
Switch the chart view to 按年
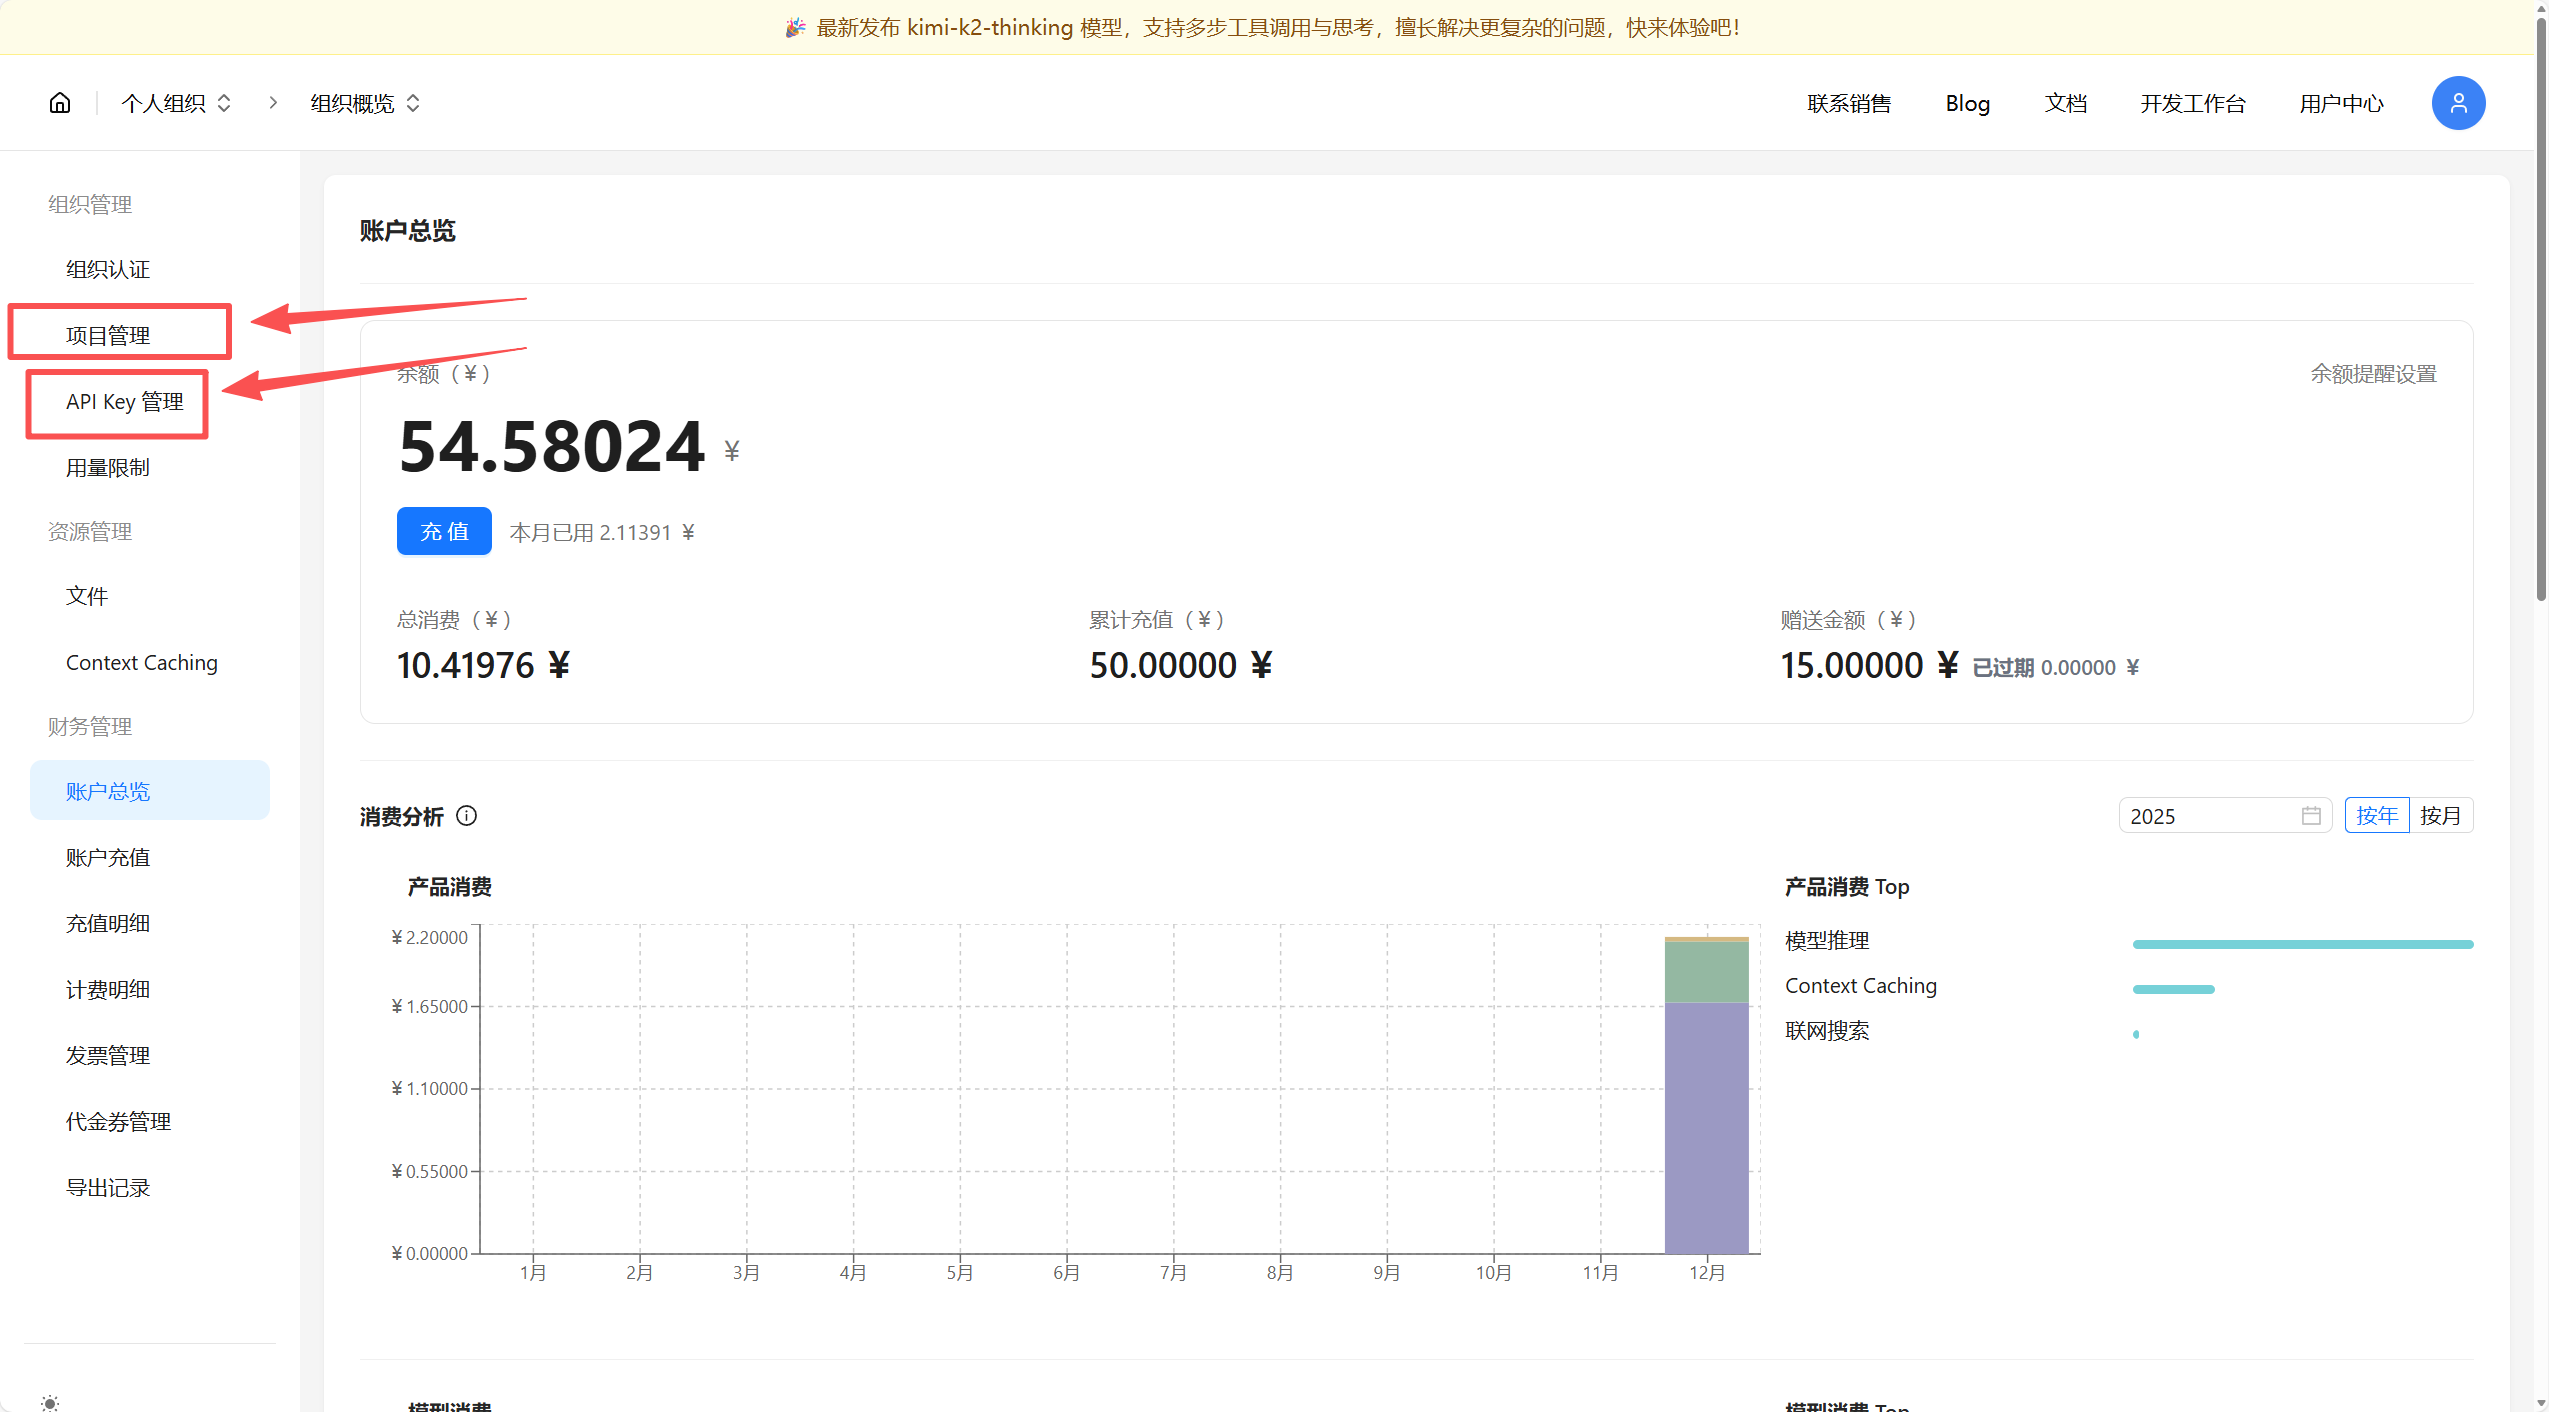(x=2376, y=816)
